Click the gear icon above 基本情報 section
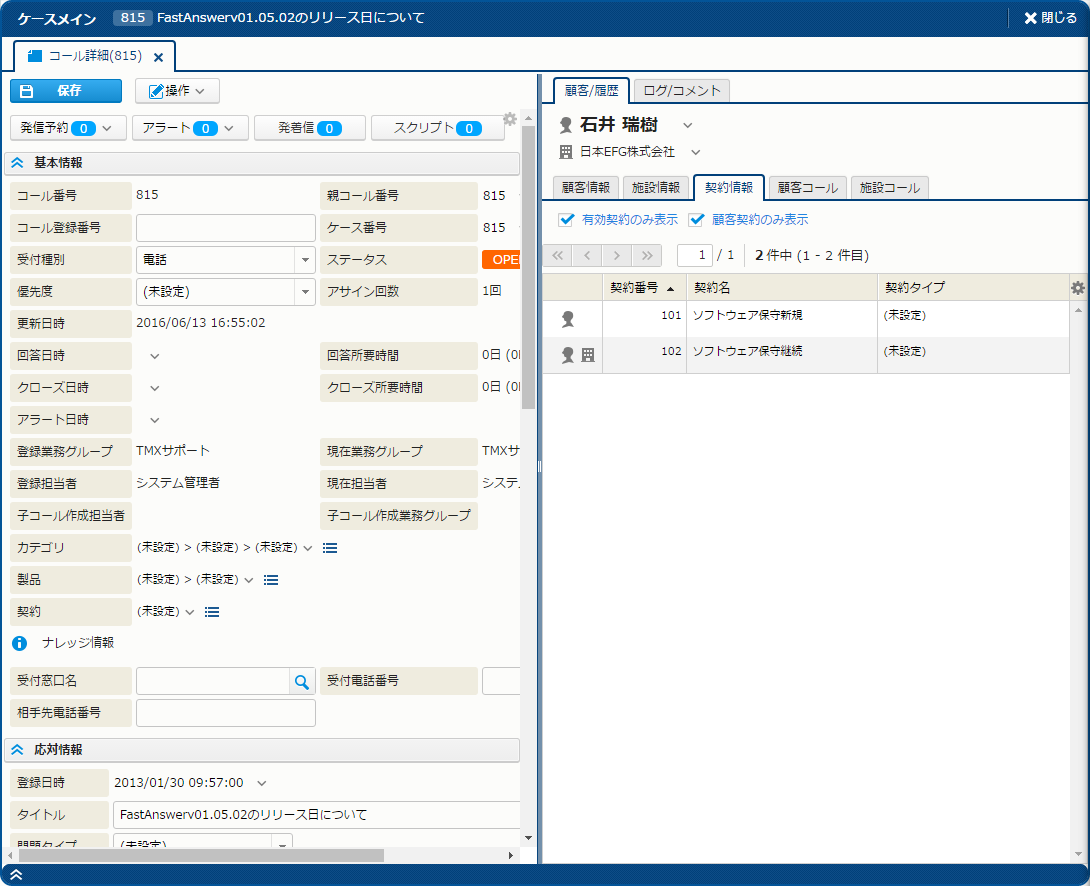Viewport: 1090px width, 886px height. tap(510, 119)
